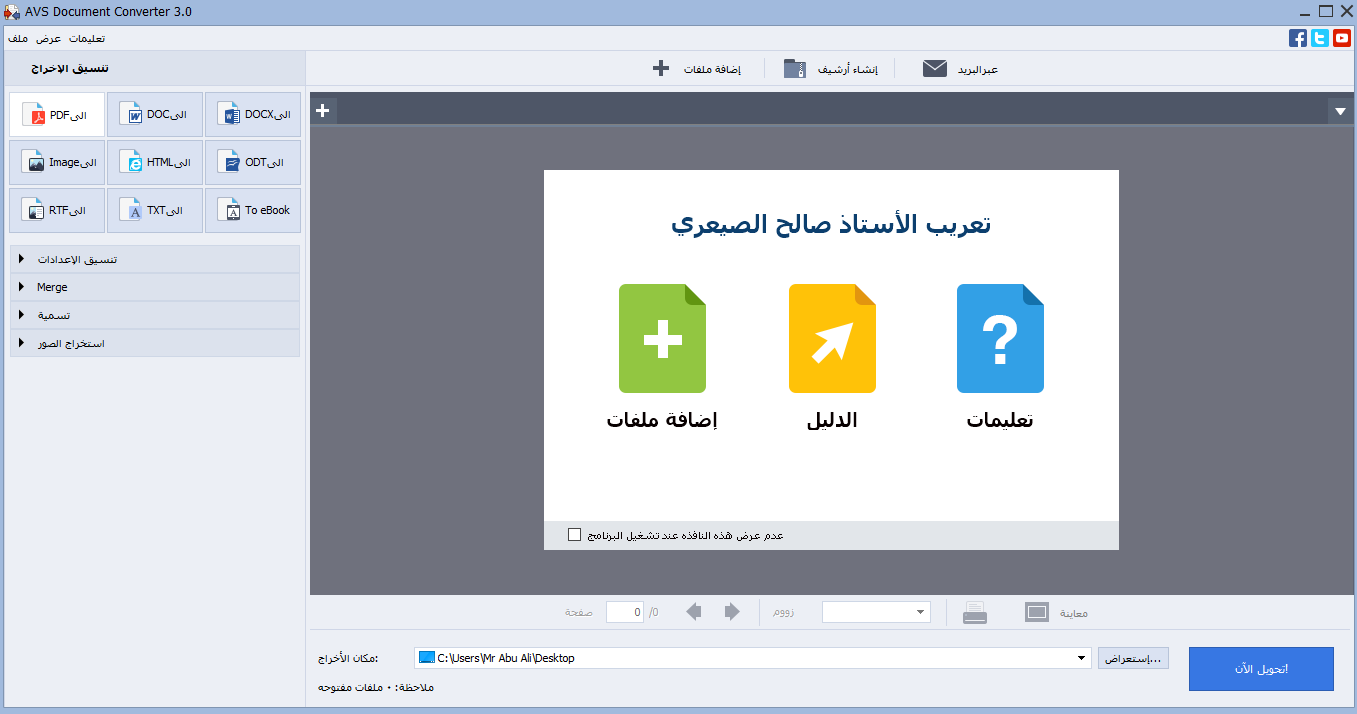The height and width of the screenshot is (714, 1357).
Task: Open the Facebook page icon
Action: tap(1298, 38)
